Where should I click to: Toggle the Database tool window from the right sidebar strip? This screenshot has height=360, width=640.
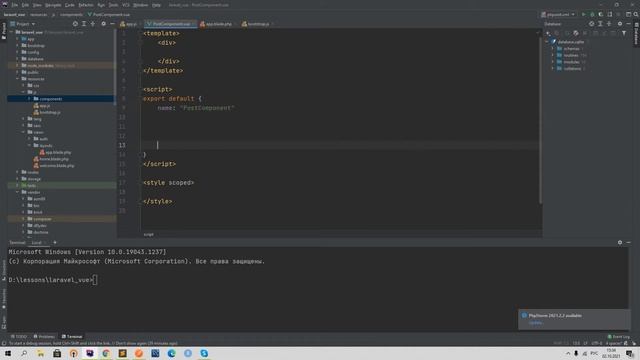pyautogui.click(x=636, y=33)
